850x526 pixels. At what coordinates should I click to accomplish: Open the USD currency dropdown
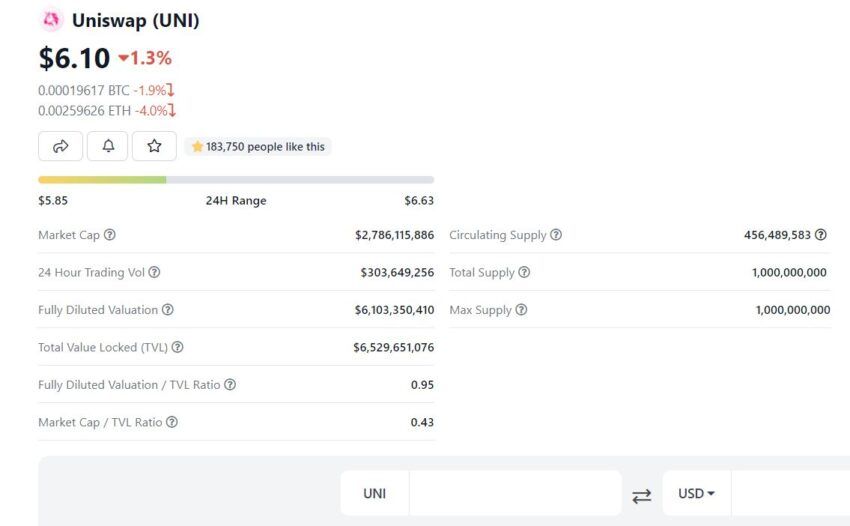(697, 493)
